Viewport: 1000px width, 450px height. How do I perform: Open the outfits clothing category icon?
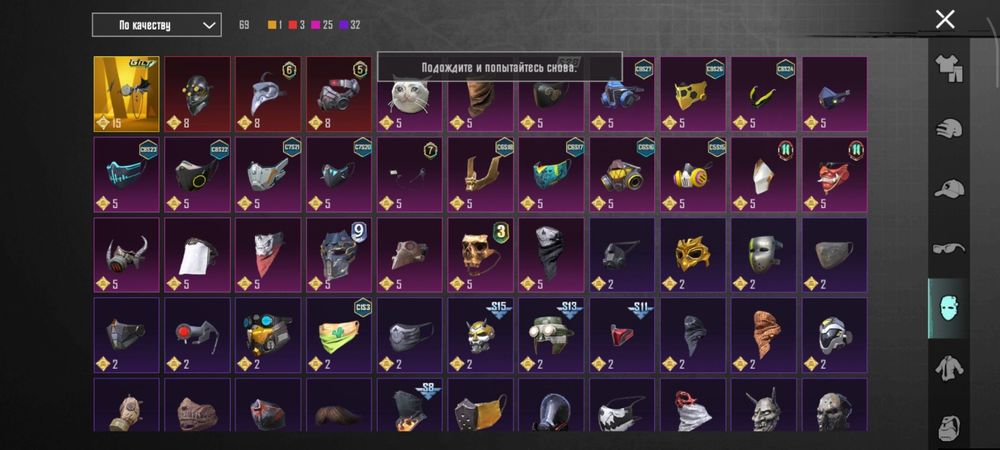click(x=948, y=68)
